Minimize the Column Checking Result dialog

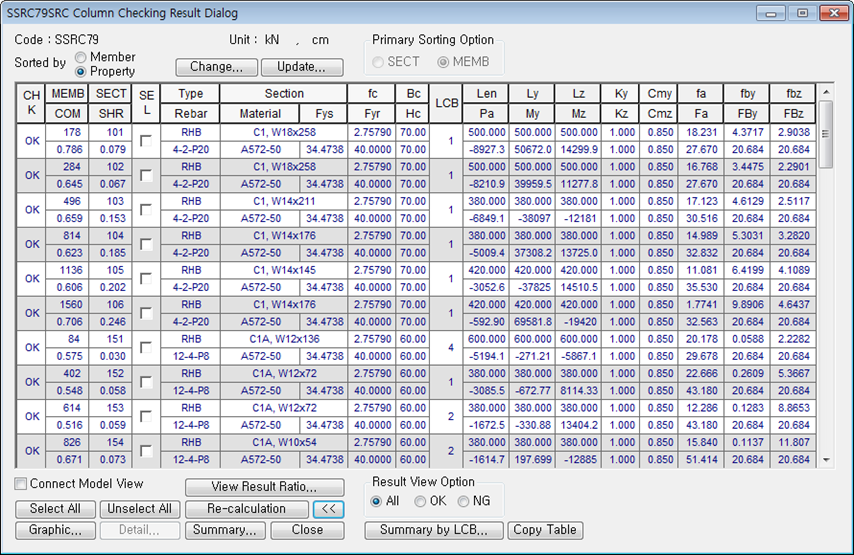(771, 13)
